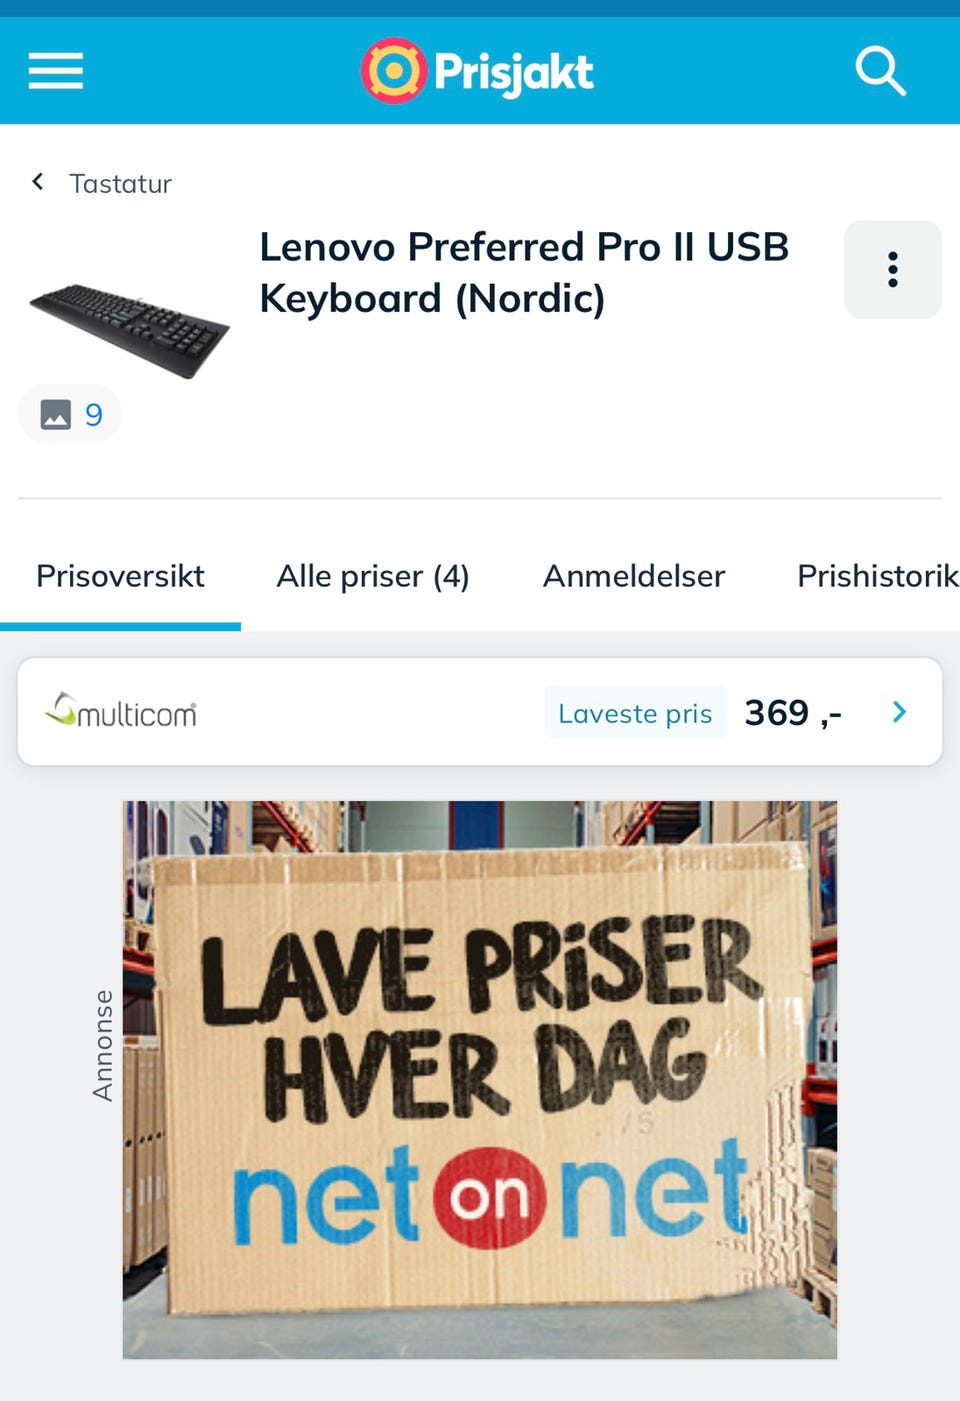
Task: Switch to the Prisoversikt tab
Action: click(x=120, y=576)
